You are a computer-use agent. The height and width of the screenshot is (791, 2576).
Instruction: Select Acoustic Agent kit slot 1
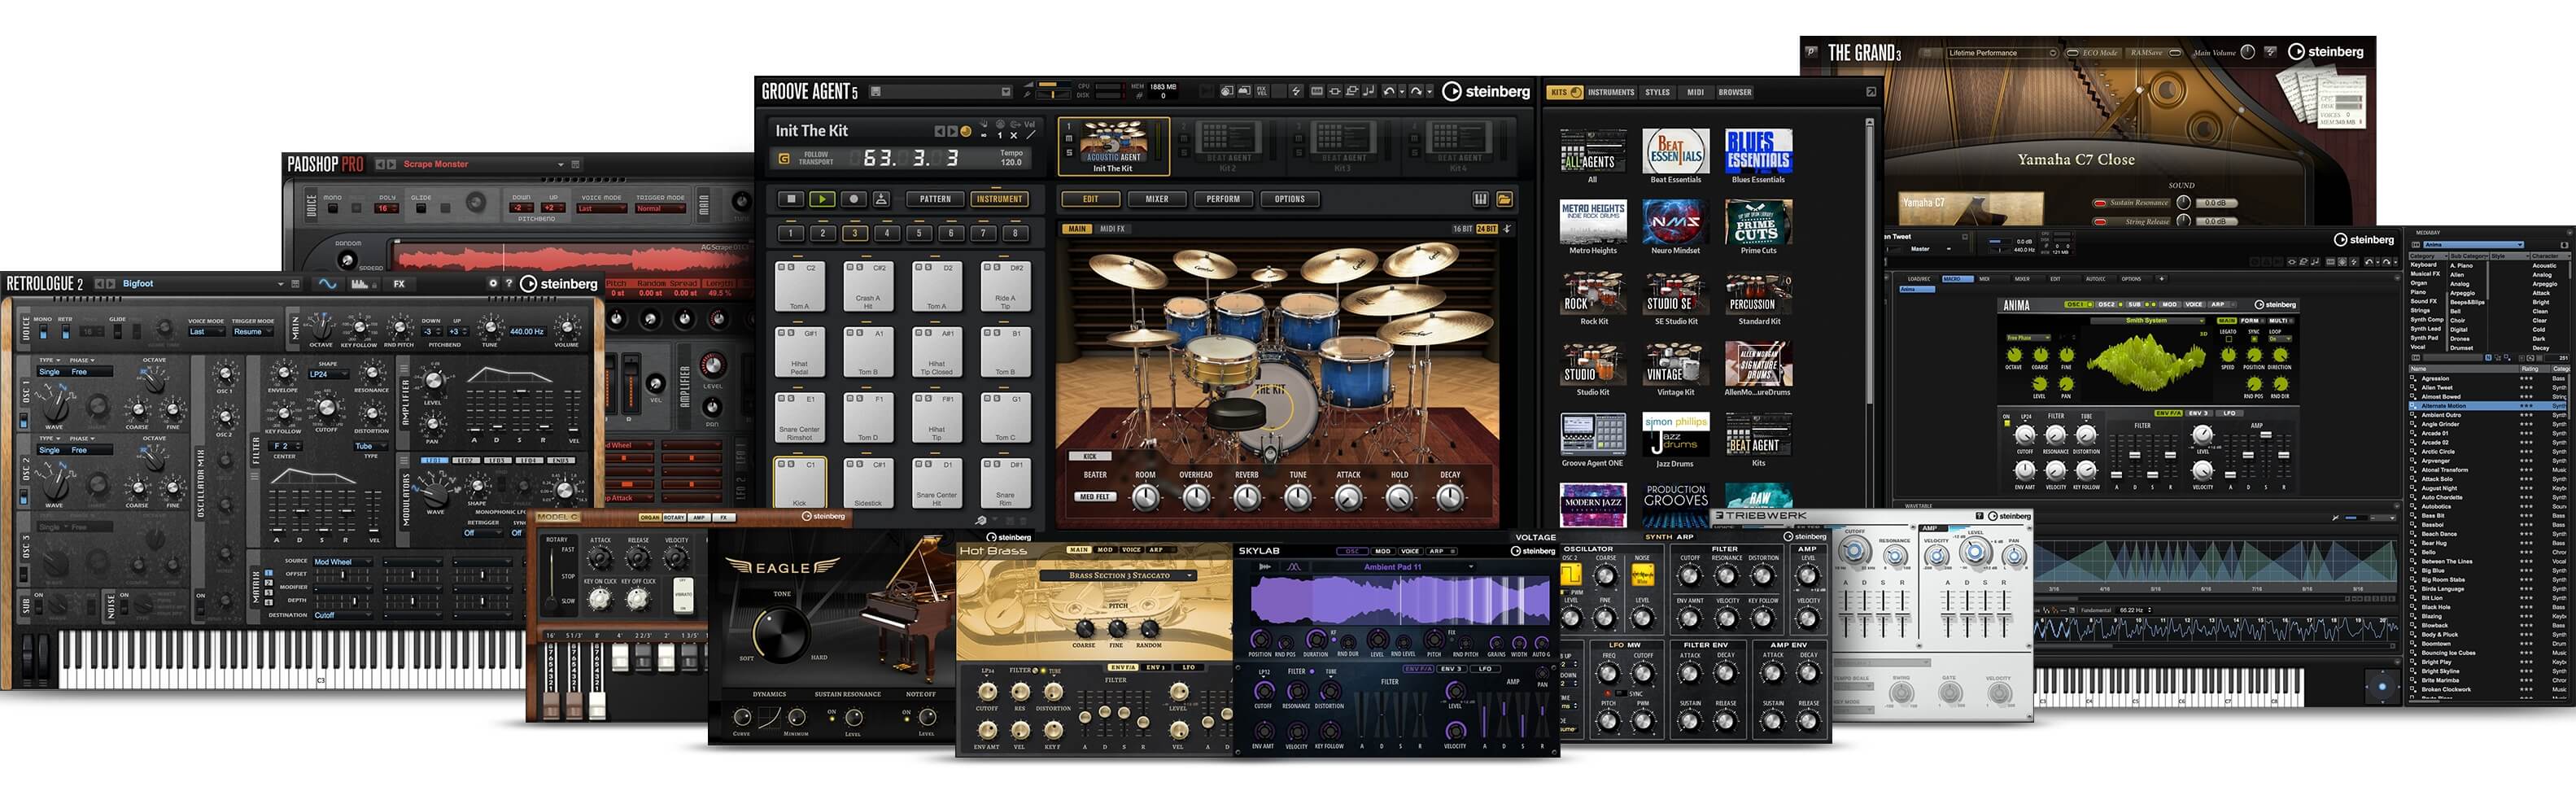(x=1113, y=147)
